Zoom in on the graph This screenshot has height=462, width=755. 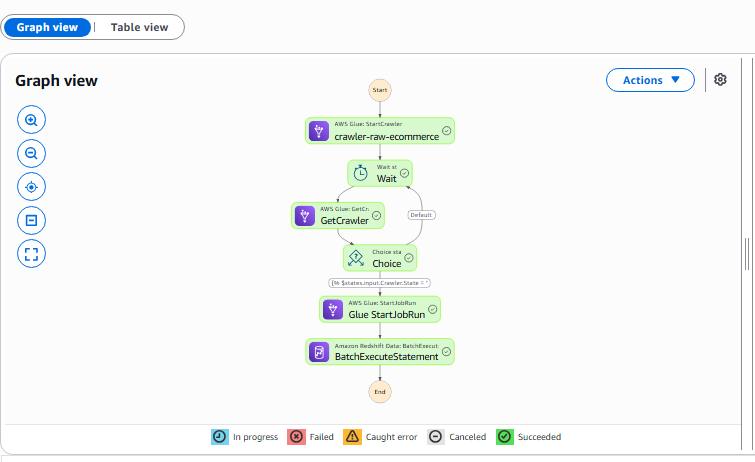click(31, 120)
